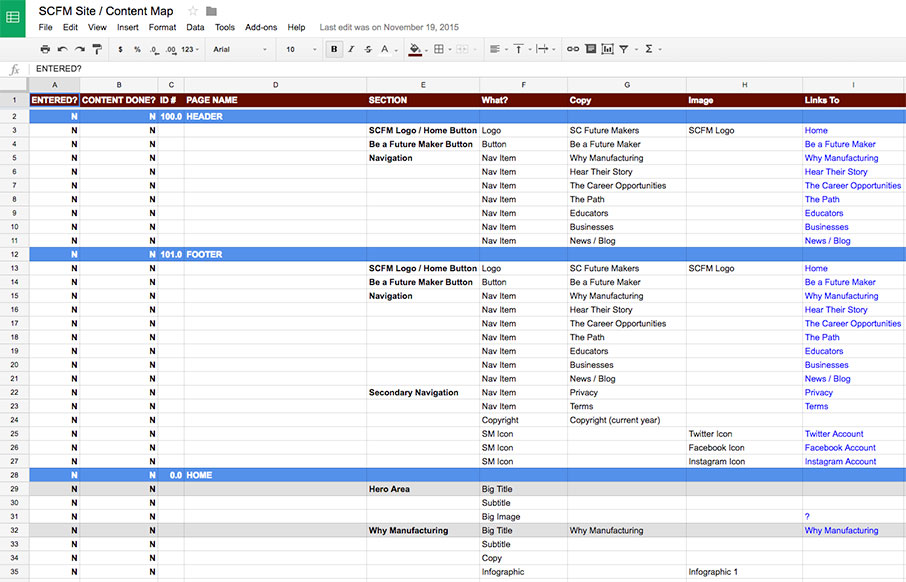Turn on the filter from the toolbar
The image size is (906, 582).
[624, 49]
